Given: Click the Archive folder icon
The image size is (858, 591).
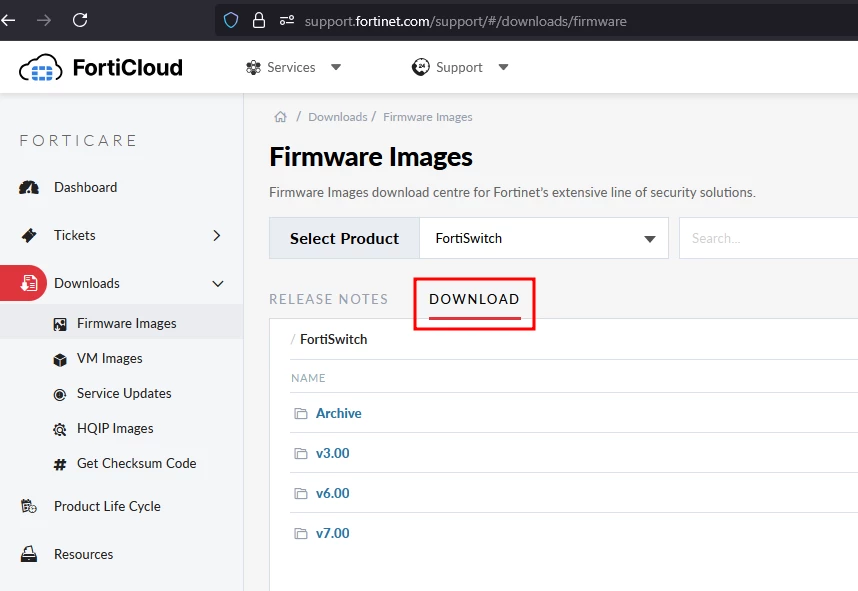Looking at the screenshot, I should tap(300, 414).
